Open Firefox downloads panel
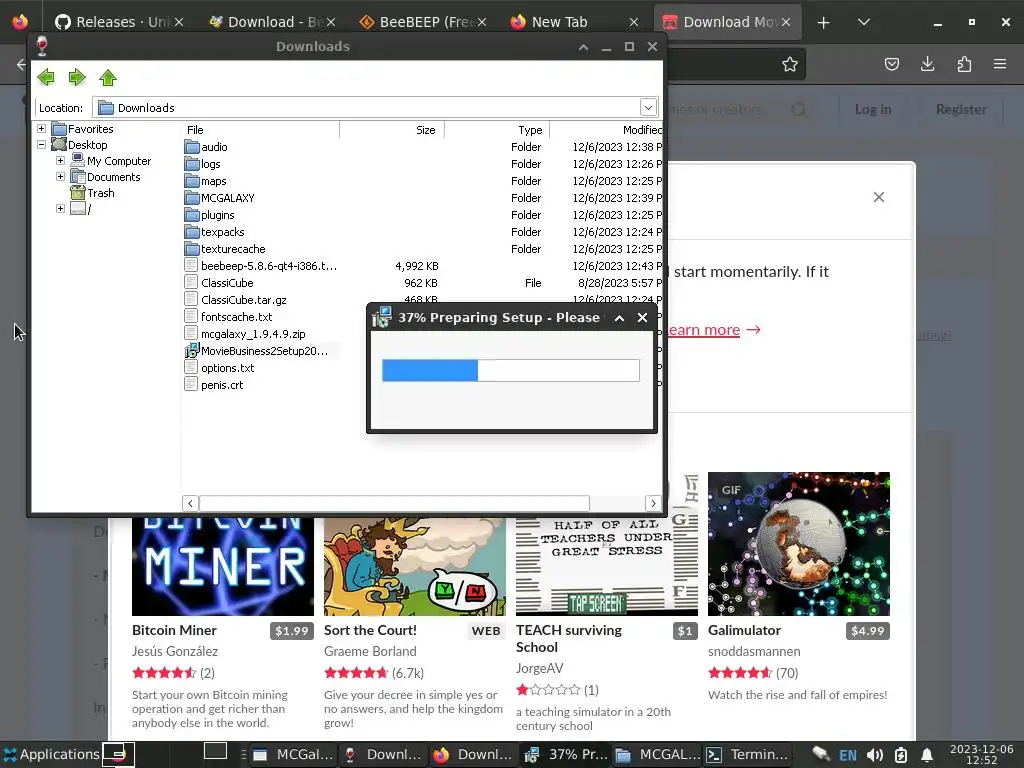This screenshot has height=768, width=1024. coord(927,64)
